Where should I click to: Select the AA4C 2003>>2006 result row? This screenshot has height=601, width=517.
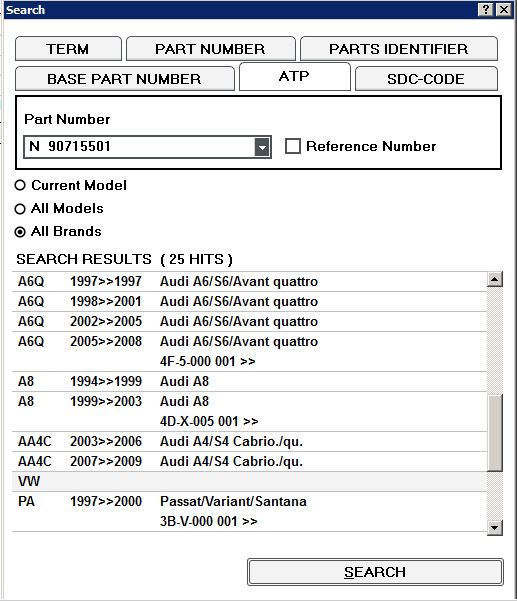[x=249, y=442]
